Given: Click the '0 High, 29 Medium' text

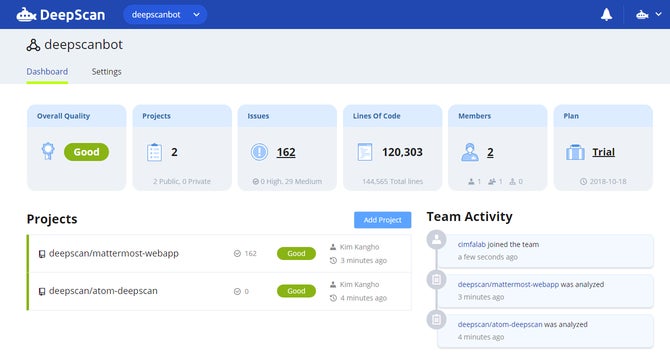Looking at the screenshot, I should point(291,181).
